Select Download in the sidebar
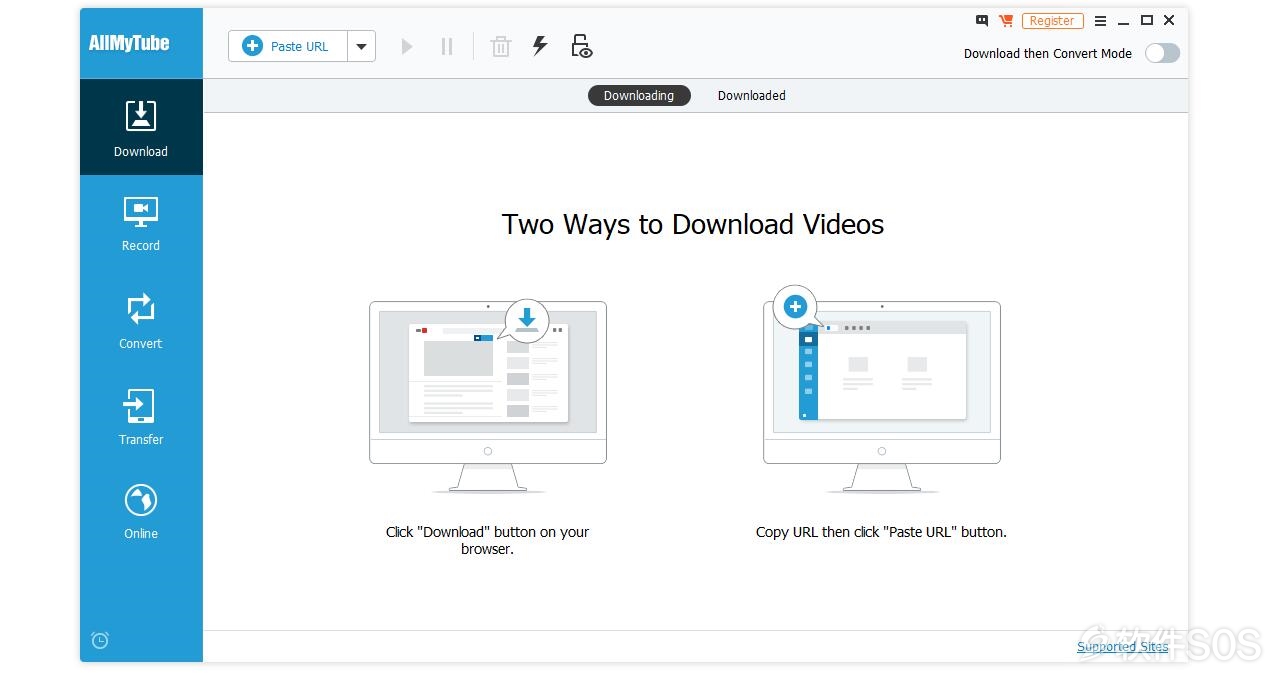 [x=141, y=127]
